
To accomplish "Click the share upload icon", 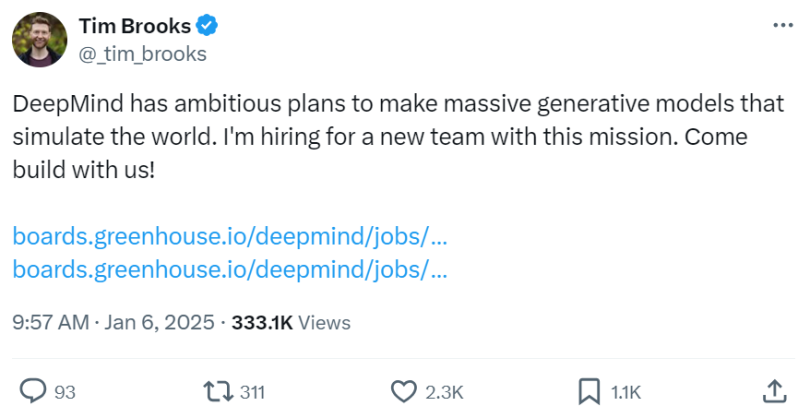I will (773, 391).
